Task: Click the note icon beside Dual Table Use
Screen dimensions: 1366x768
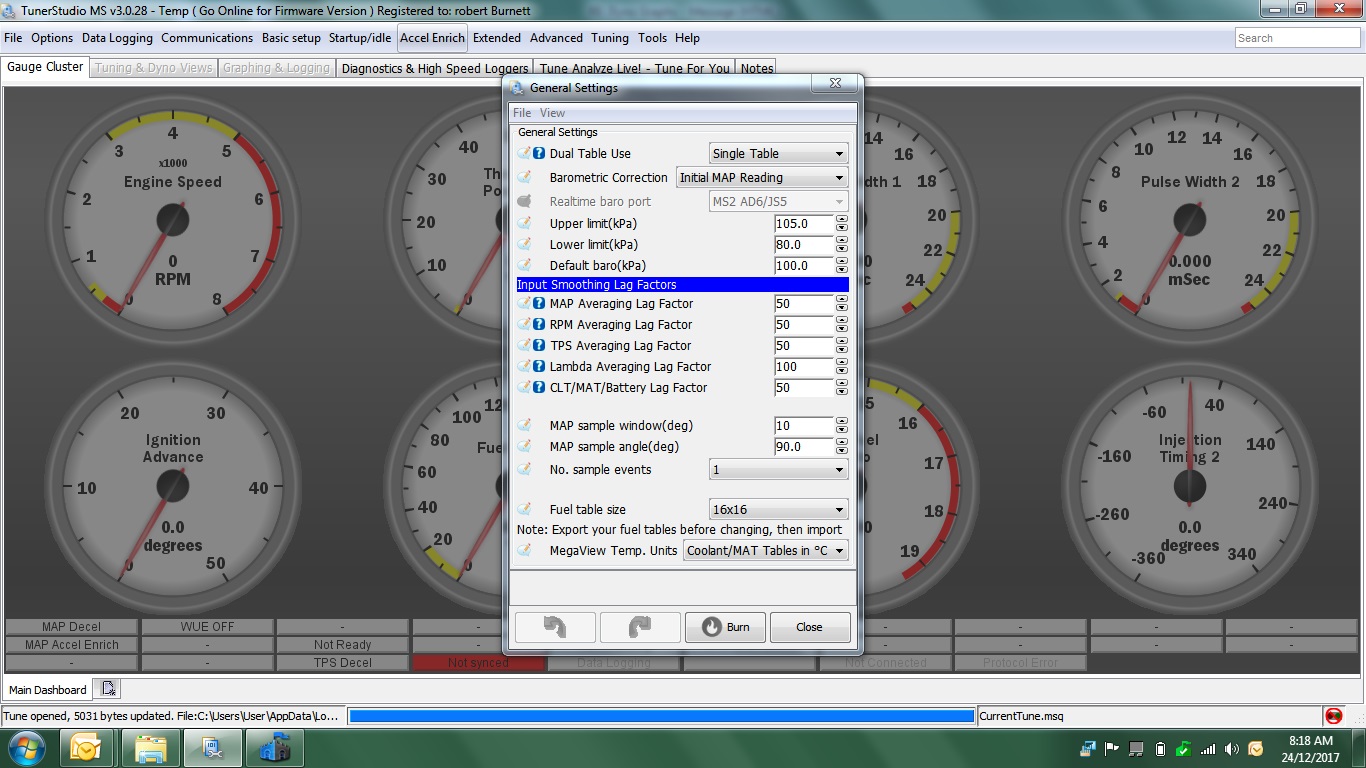Action: 524,153
